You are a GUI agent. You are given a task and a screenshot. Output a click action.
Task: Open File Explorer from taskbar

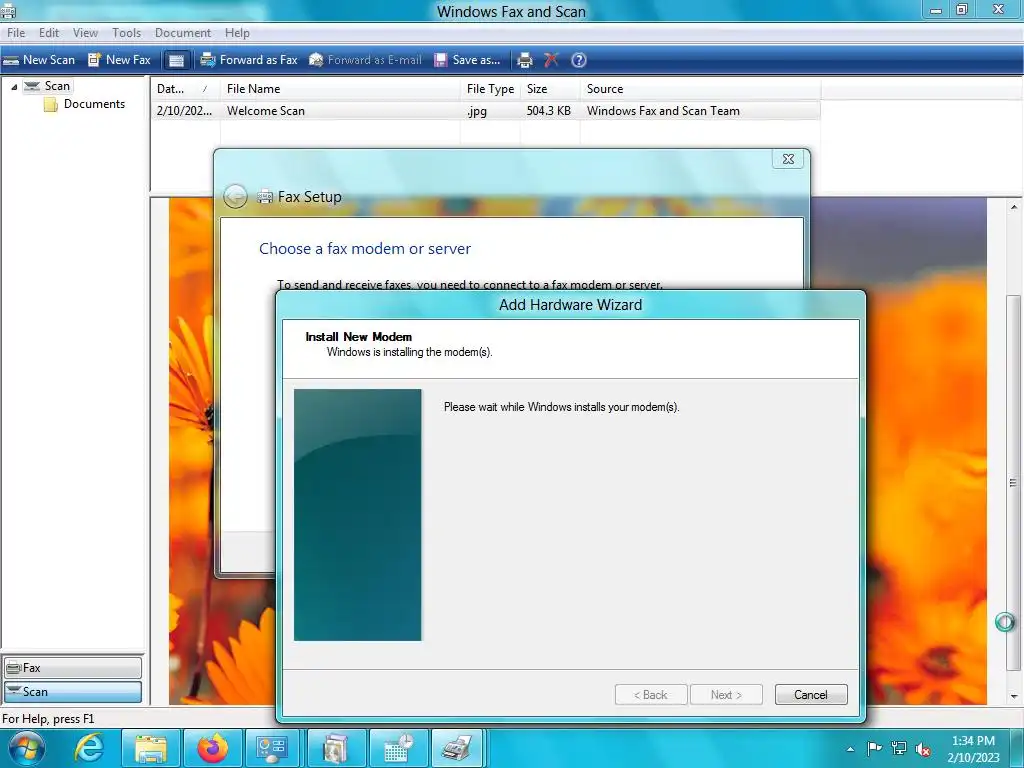click(x=151, y=748)
